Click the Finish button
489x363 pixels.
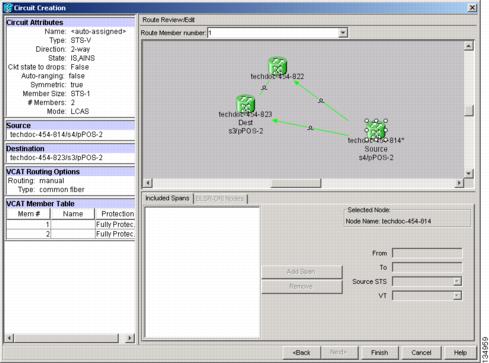[x=379, y=352]
